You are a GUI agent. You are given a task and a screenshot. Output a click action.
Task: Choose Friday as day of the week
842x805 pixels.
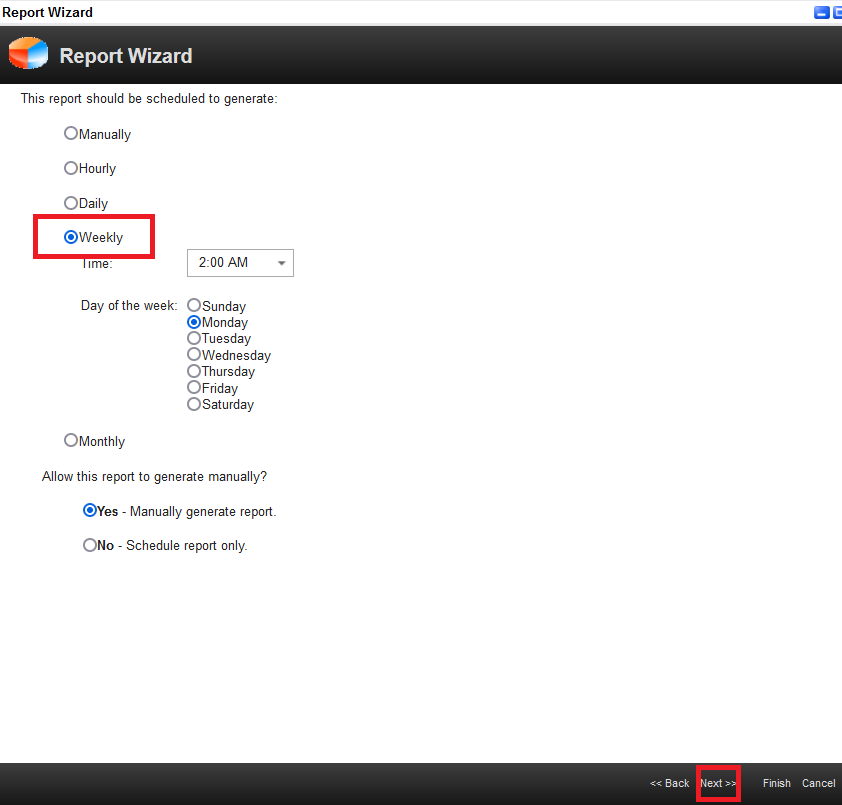[x=194, y=387]
